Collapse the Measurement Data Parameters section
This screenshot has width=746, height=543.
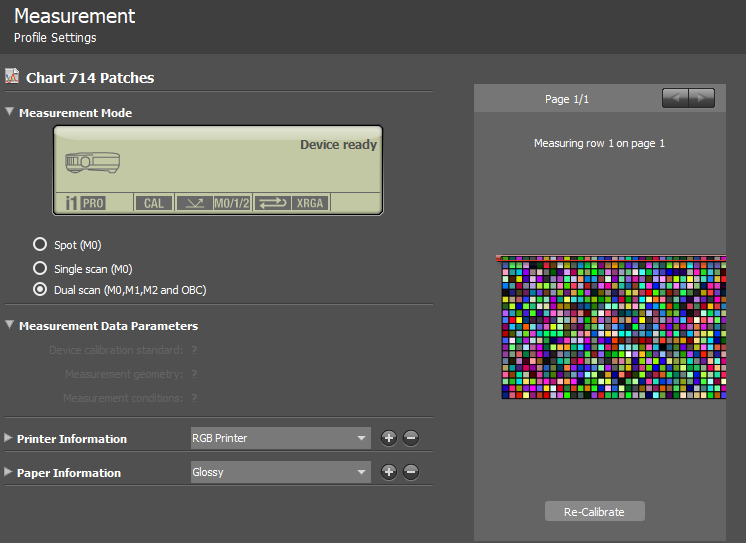[10, 325]
